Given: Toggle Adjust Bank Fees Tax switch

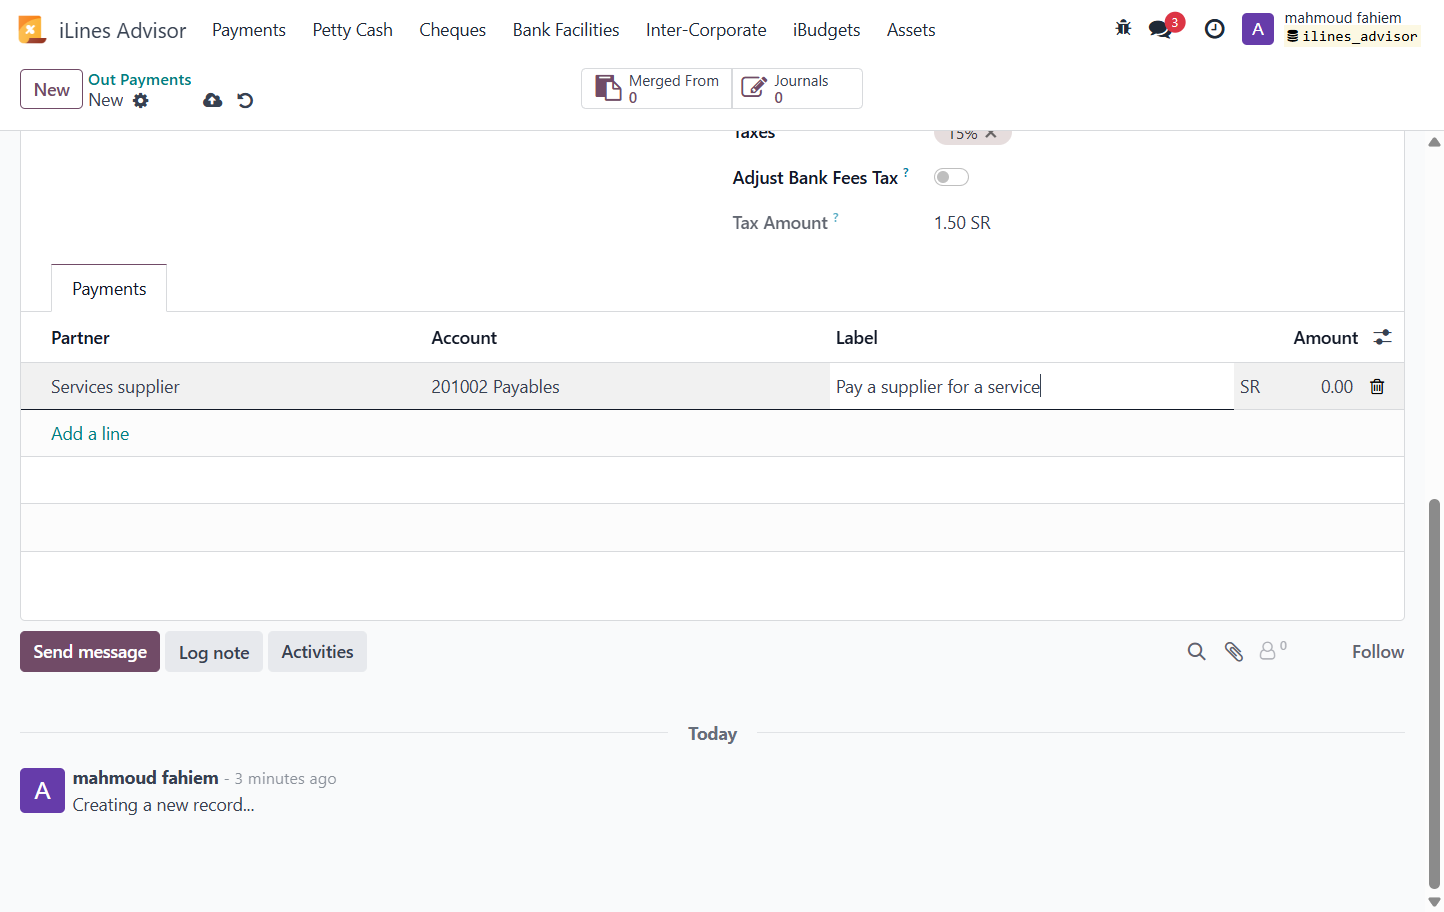Looking at the screenshot, I should pos(951,177).
